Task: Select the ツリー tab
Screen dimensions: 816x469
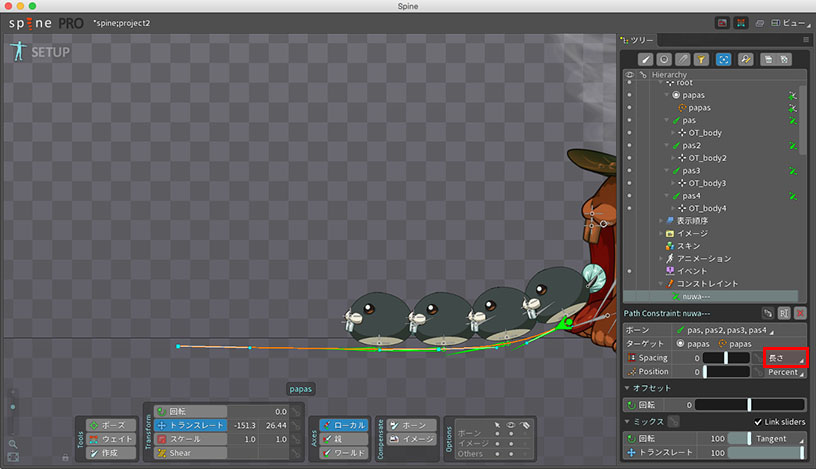Action: tap(638, 40)
